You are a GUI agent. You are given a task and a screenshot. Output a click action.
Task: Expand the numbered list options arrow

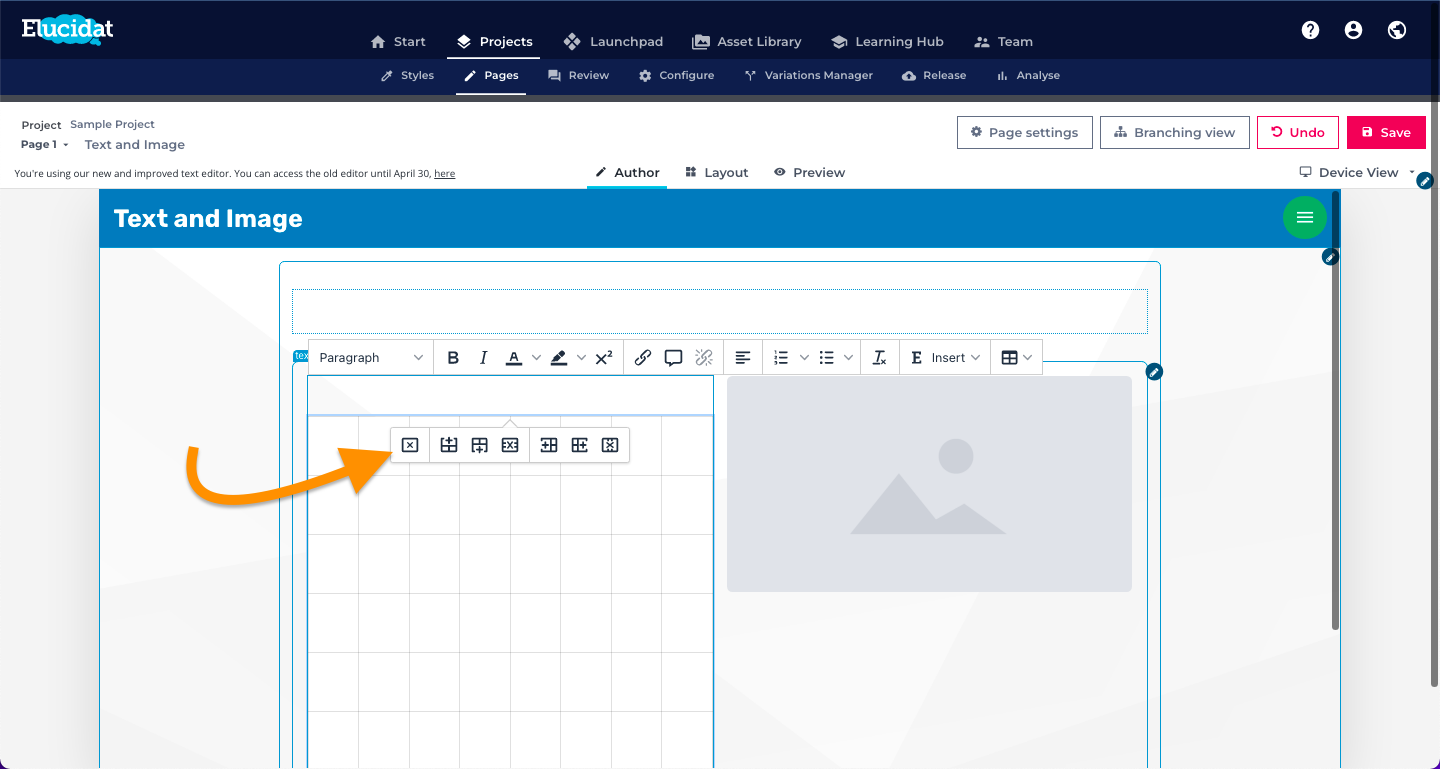pyautogui.click(x=805, y=358)
